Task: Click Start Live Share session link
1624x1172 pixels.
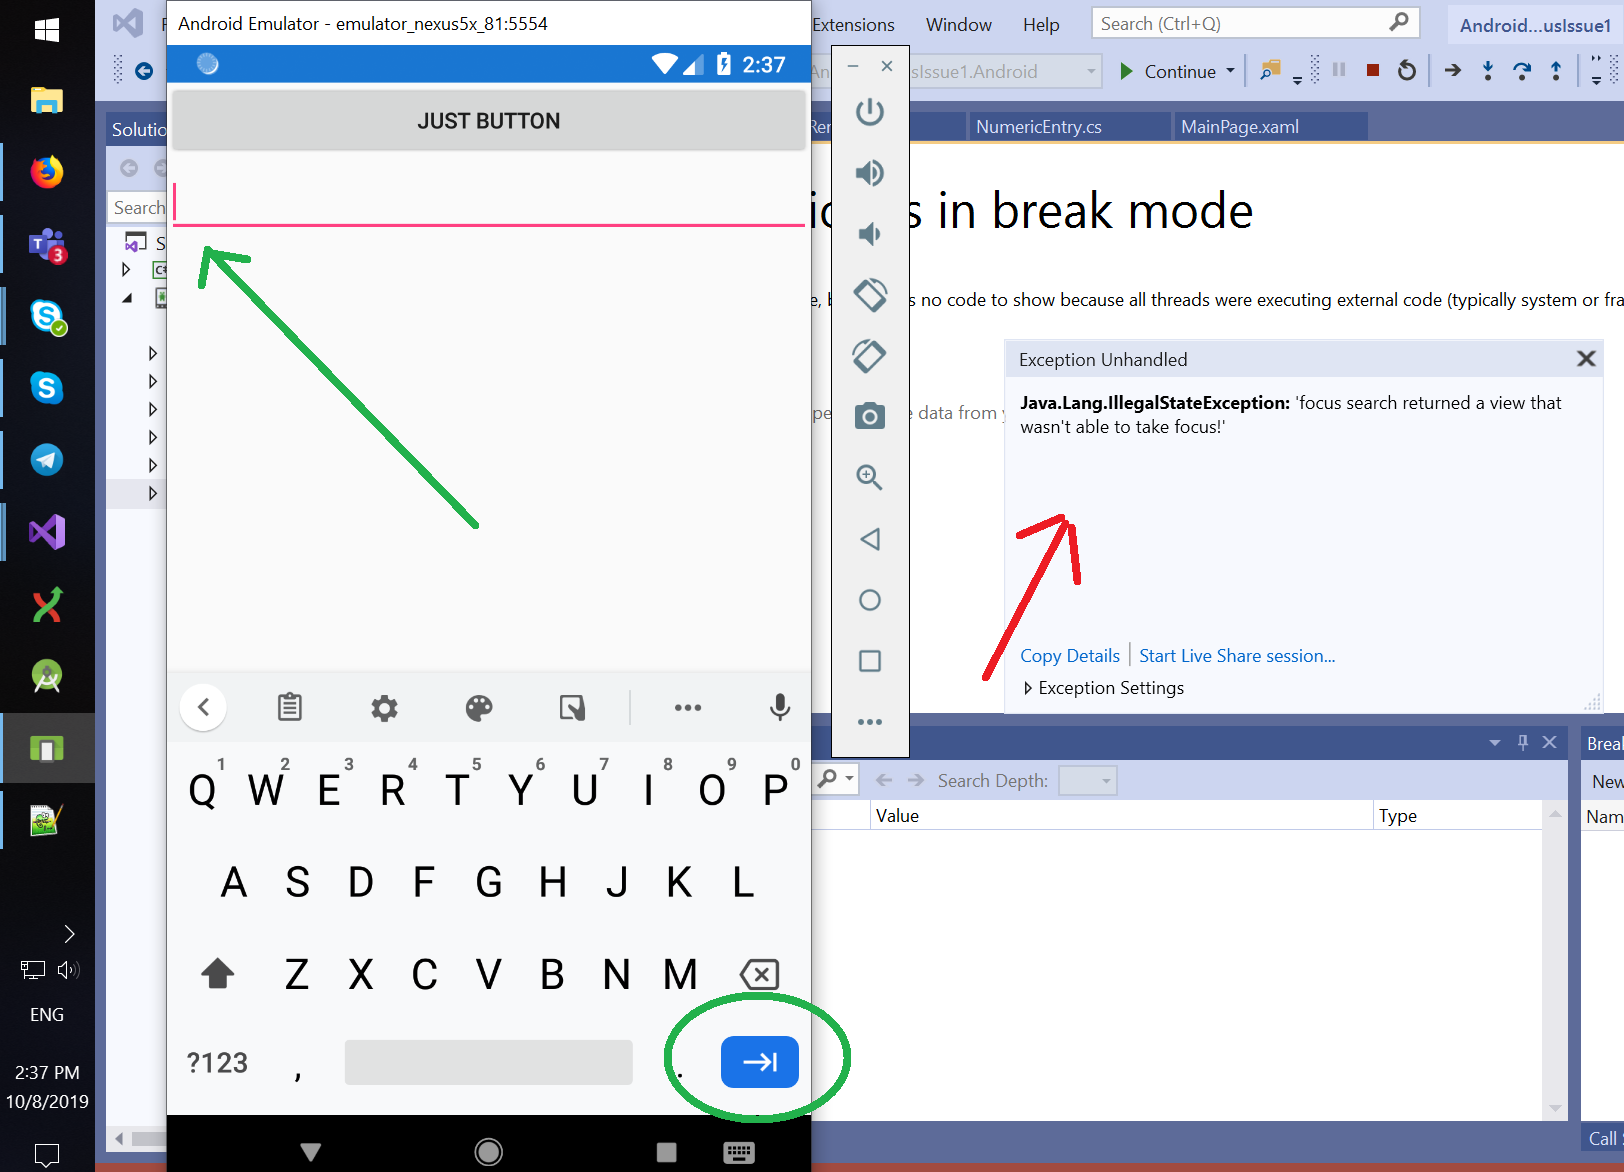Action: point(1237,656)
